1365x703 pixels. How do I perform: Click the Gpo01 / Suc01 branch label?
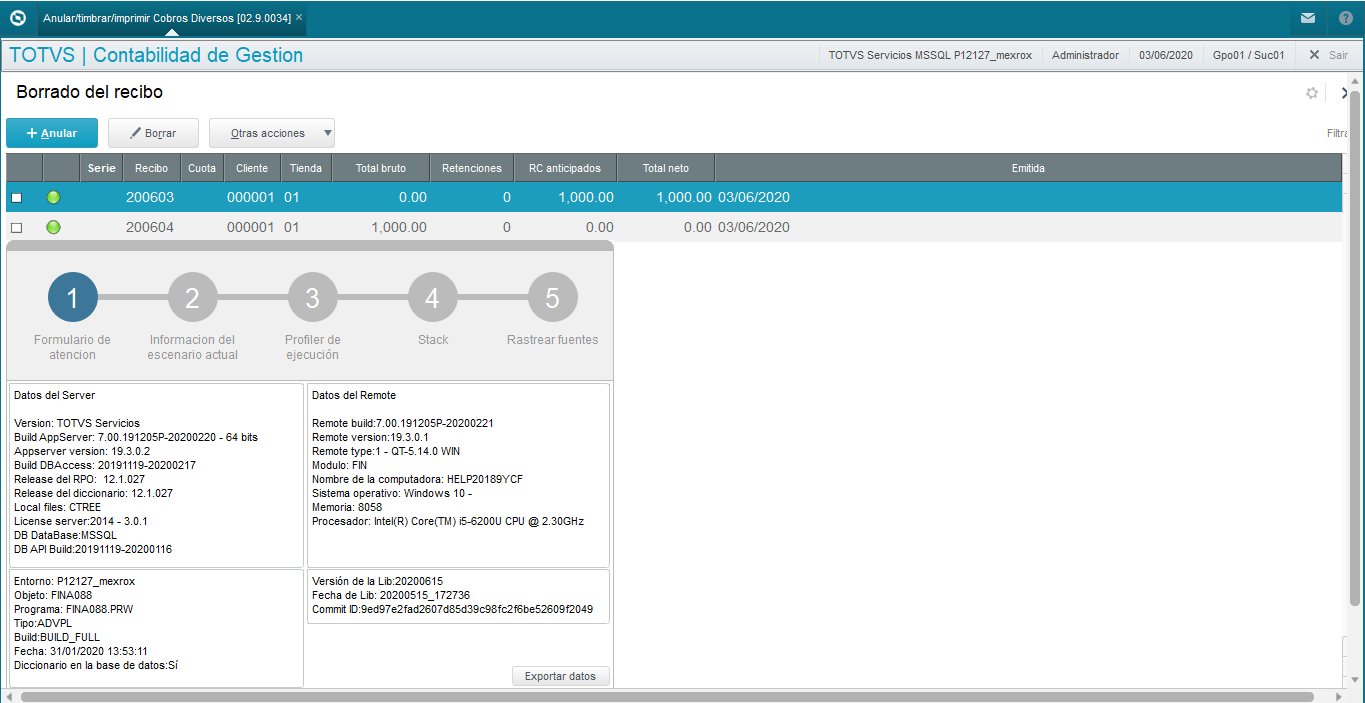tap(1248, 55)
